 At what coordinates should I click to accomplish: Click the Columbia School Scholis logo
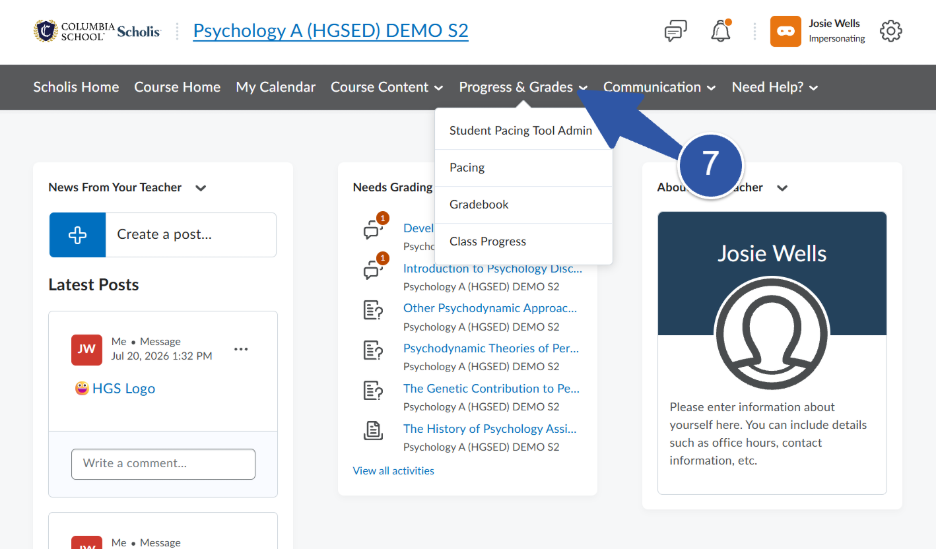[97, 31]
